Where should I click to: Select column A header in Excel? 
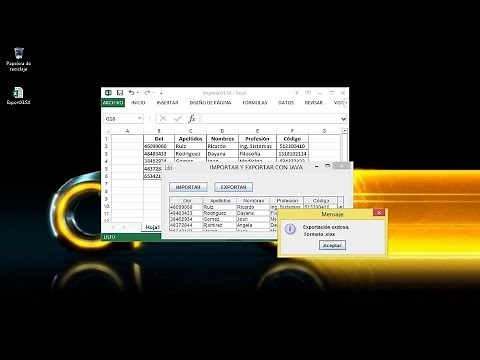[x=127, y=131]
